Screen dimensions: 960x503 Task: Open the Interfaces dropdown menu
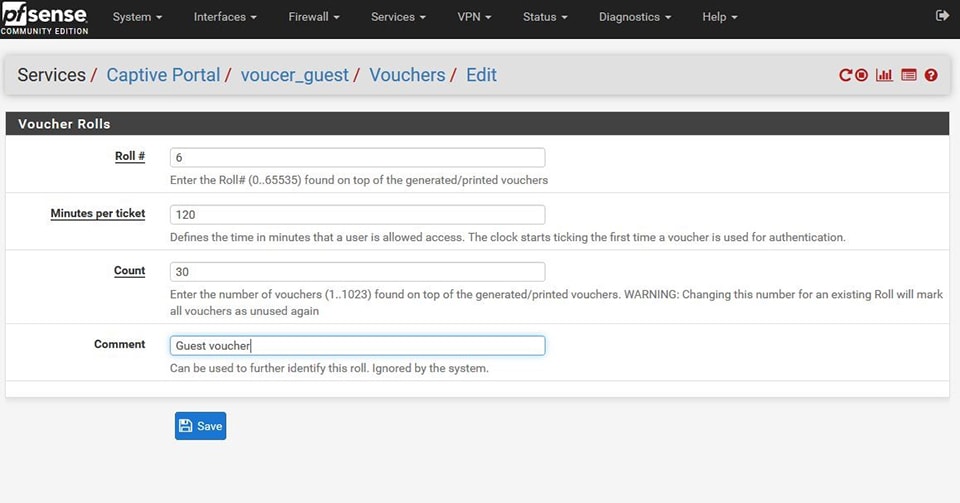tap(225, 17)
